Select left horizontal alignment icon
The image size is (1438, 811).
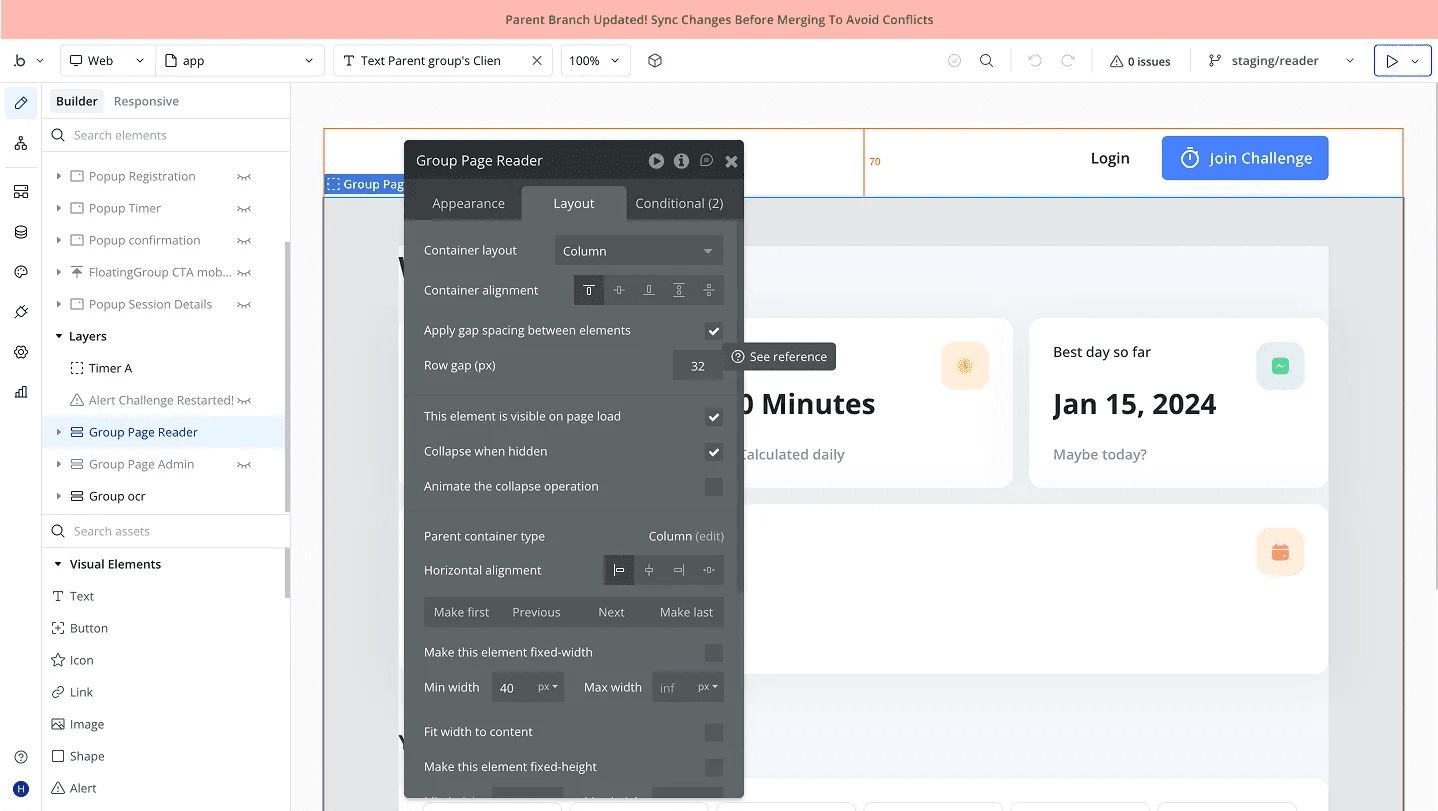tap(619, 570)
